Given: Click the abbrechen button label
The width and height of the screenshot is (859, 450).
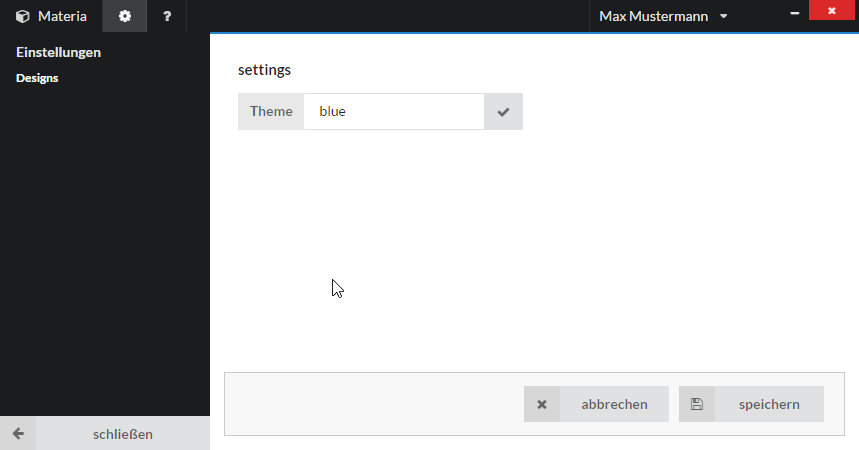Looking at the screenshot, I should click(x=614, y=405).
